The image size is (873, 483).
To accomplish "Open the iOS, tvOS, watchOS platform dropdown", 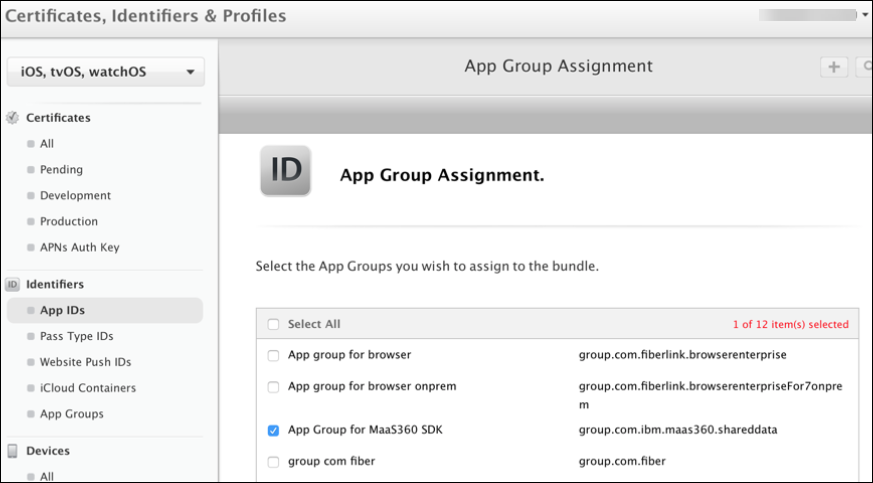I will pyautogui.click(x=105, y=72).
